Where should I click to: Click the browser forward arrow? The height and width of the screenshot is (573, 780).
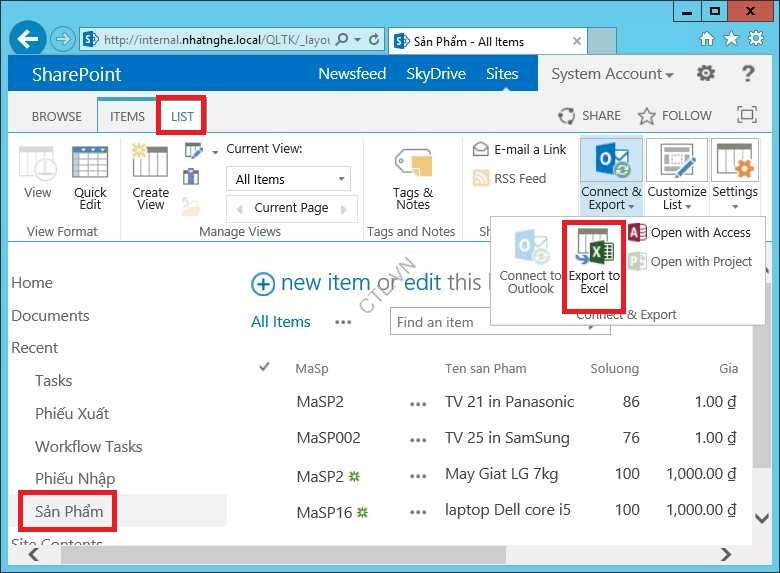(63, 39)
